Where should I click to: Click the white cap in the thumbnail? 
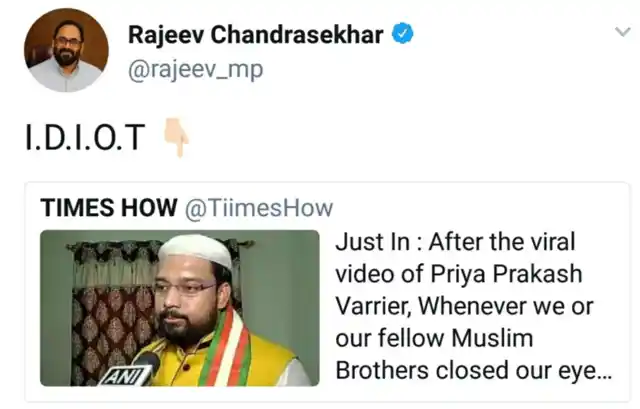coord(195,251)
